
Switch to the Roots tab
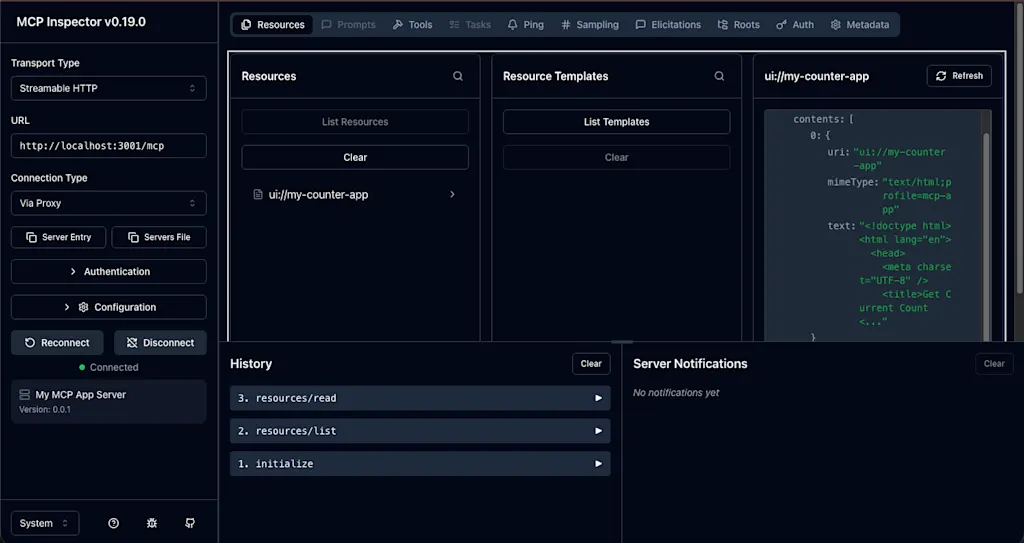click(738, 25)
